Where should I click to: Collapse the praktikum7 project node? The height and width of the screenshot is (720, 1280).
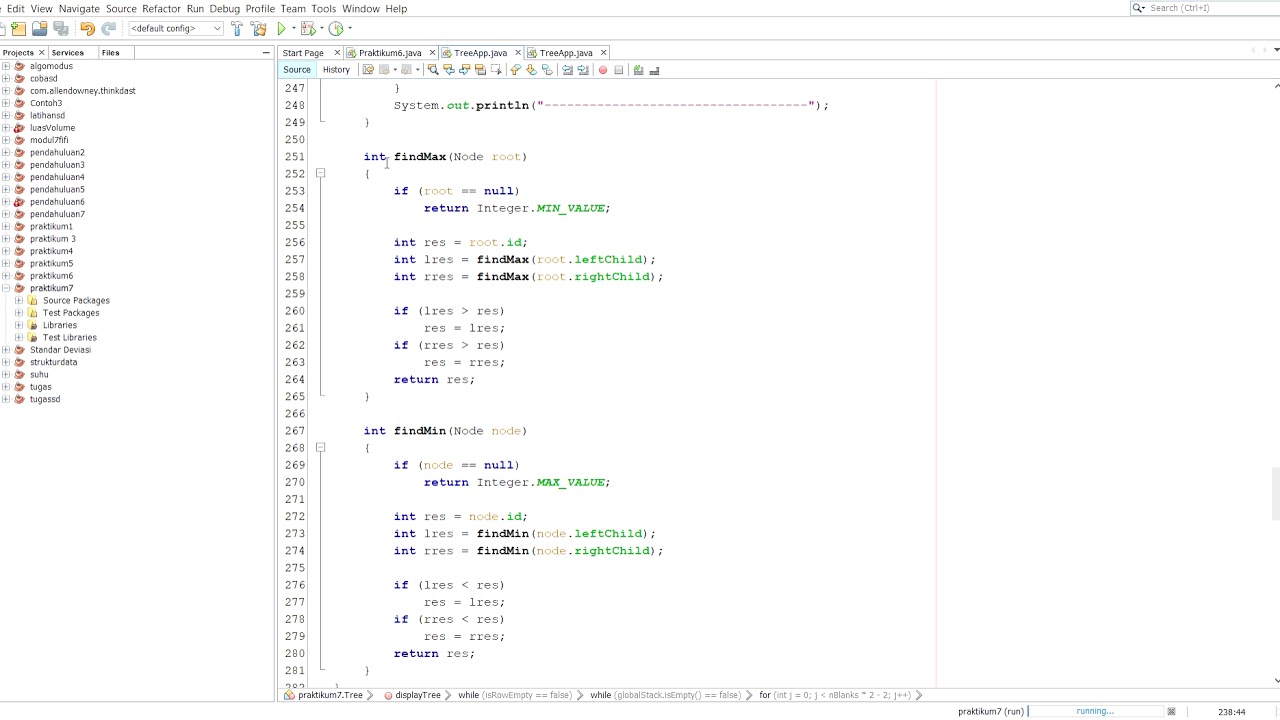coord(6,288)
